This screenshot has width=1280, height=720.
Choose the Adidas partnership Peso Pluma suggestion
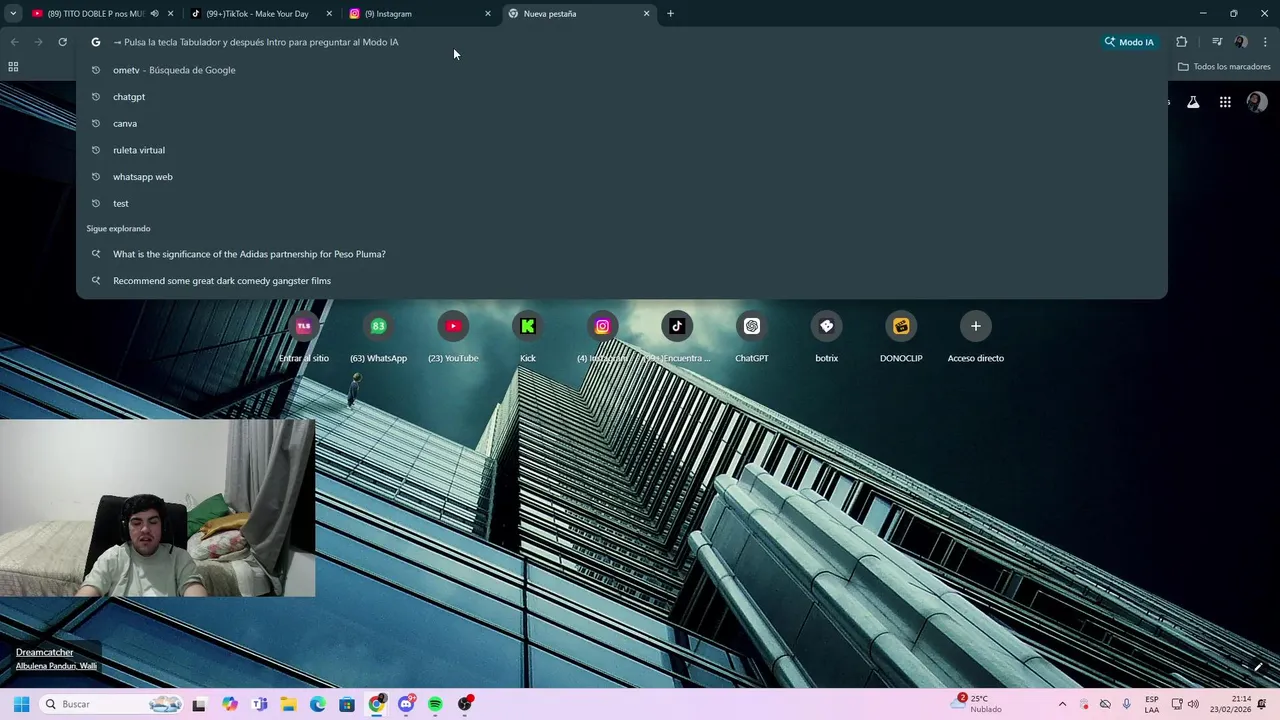(622, 254)
